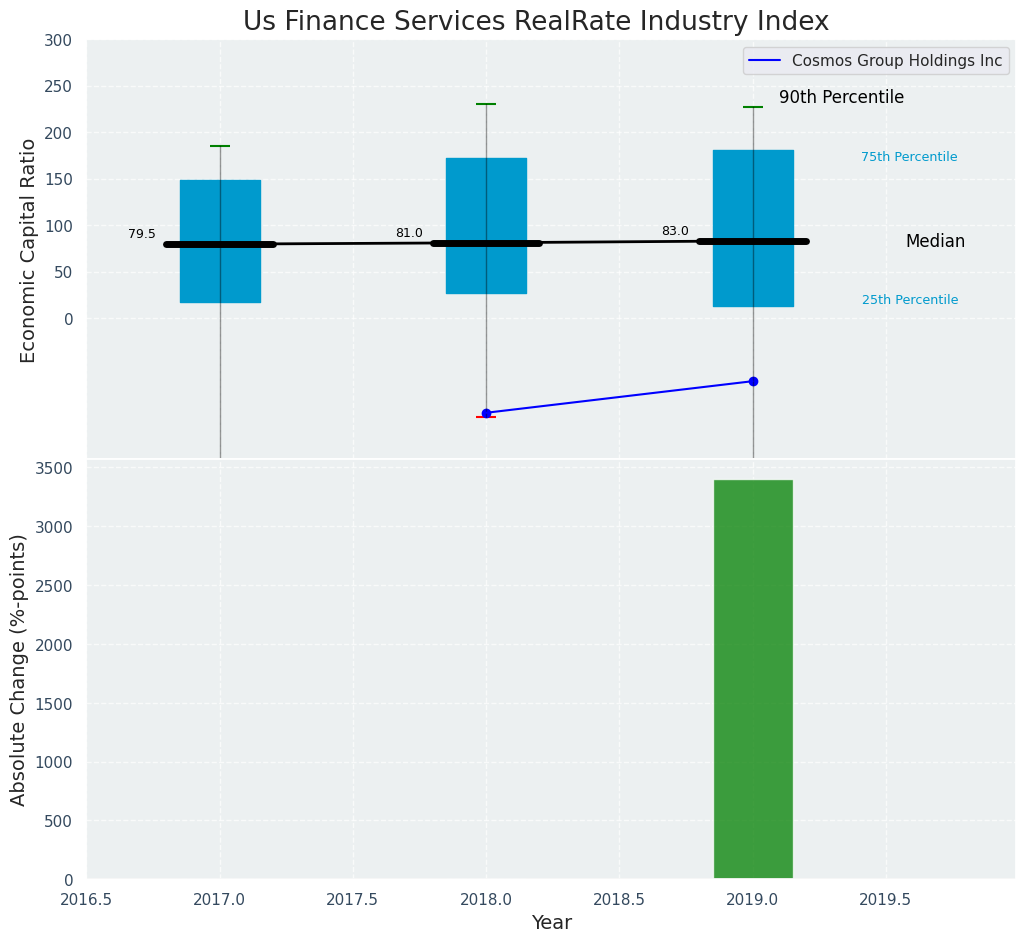Click the upper y-axis tick '250'
1026x942 pixels.
pyautogui.click(x=57, y=87)
